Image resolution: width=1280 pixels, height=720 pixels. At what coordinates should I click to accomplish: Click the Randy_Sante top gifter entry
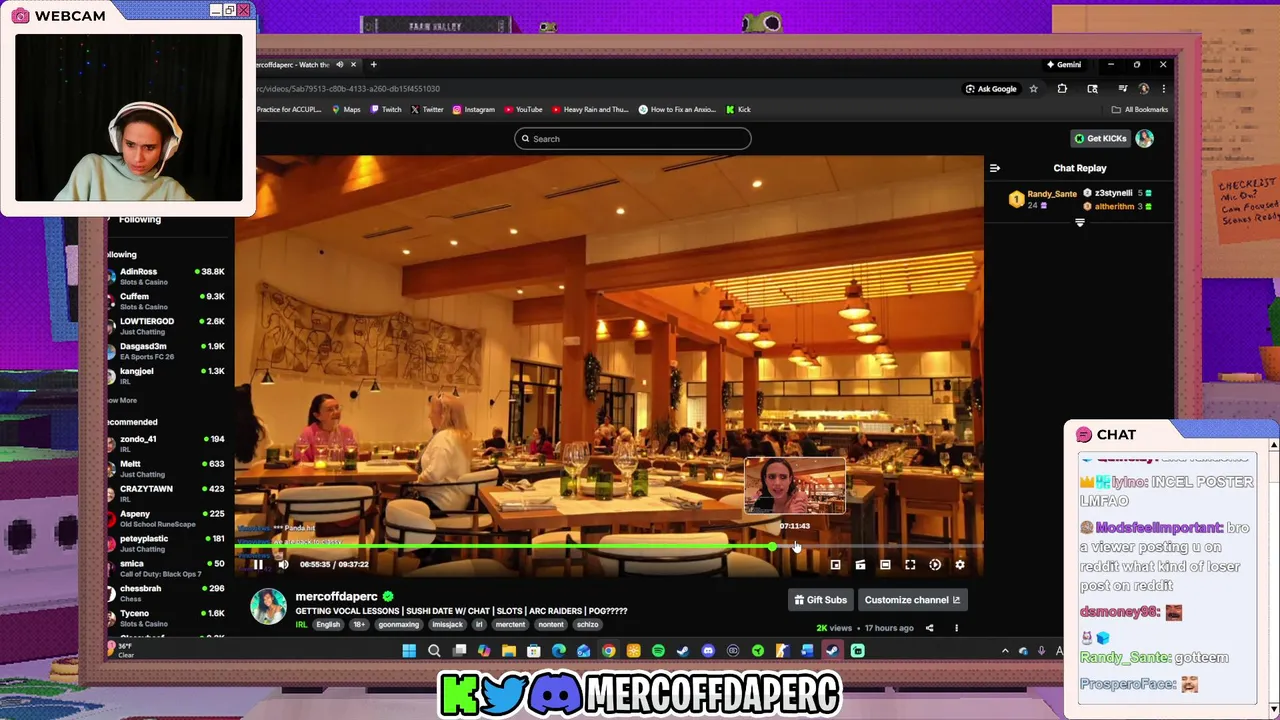1043,199
